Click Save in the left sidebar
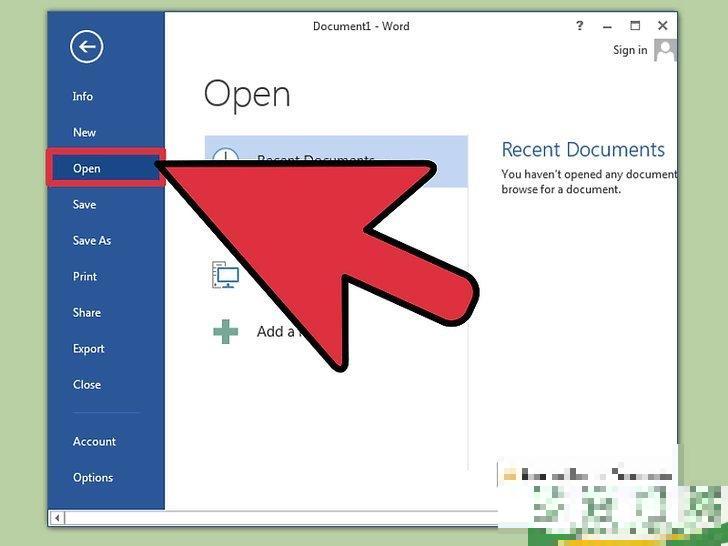The height and width of the screenshot is (546, 728). click(85, 204)
